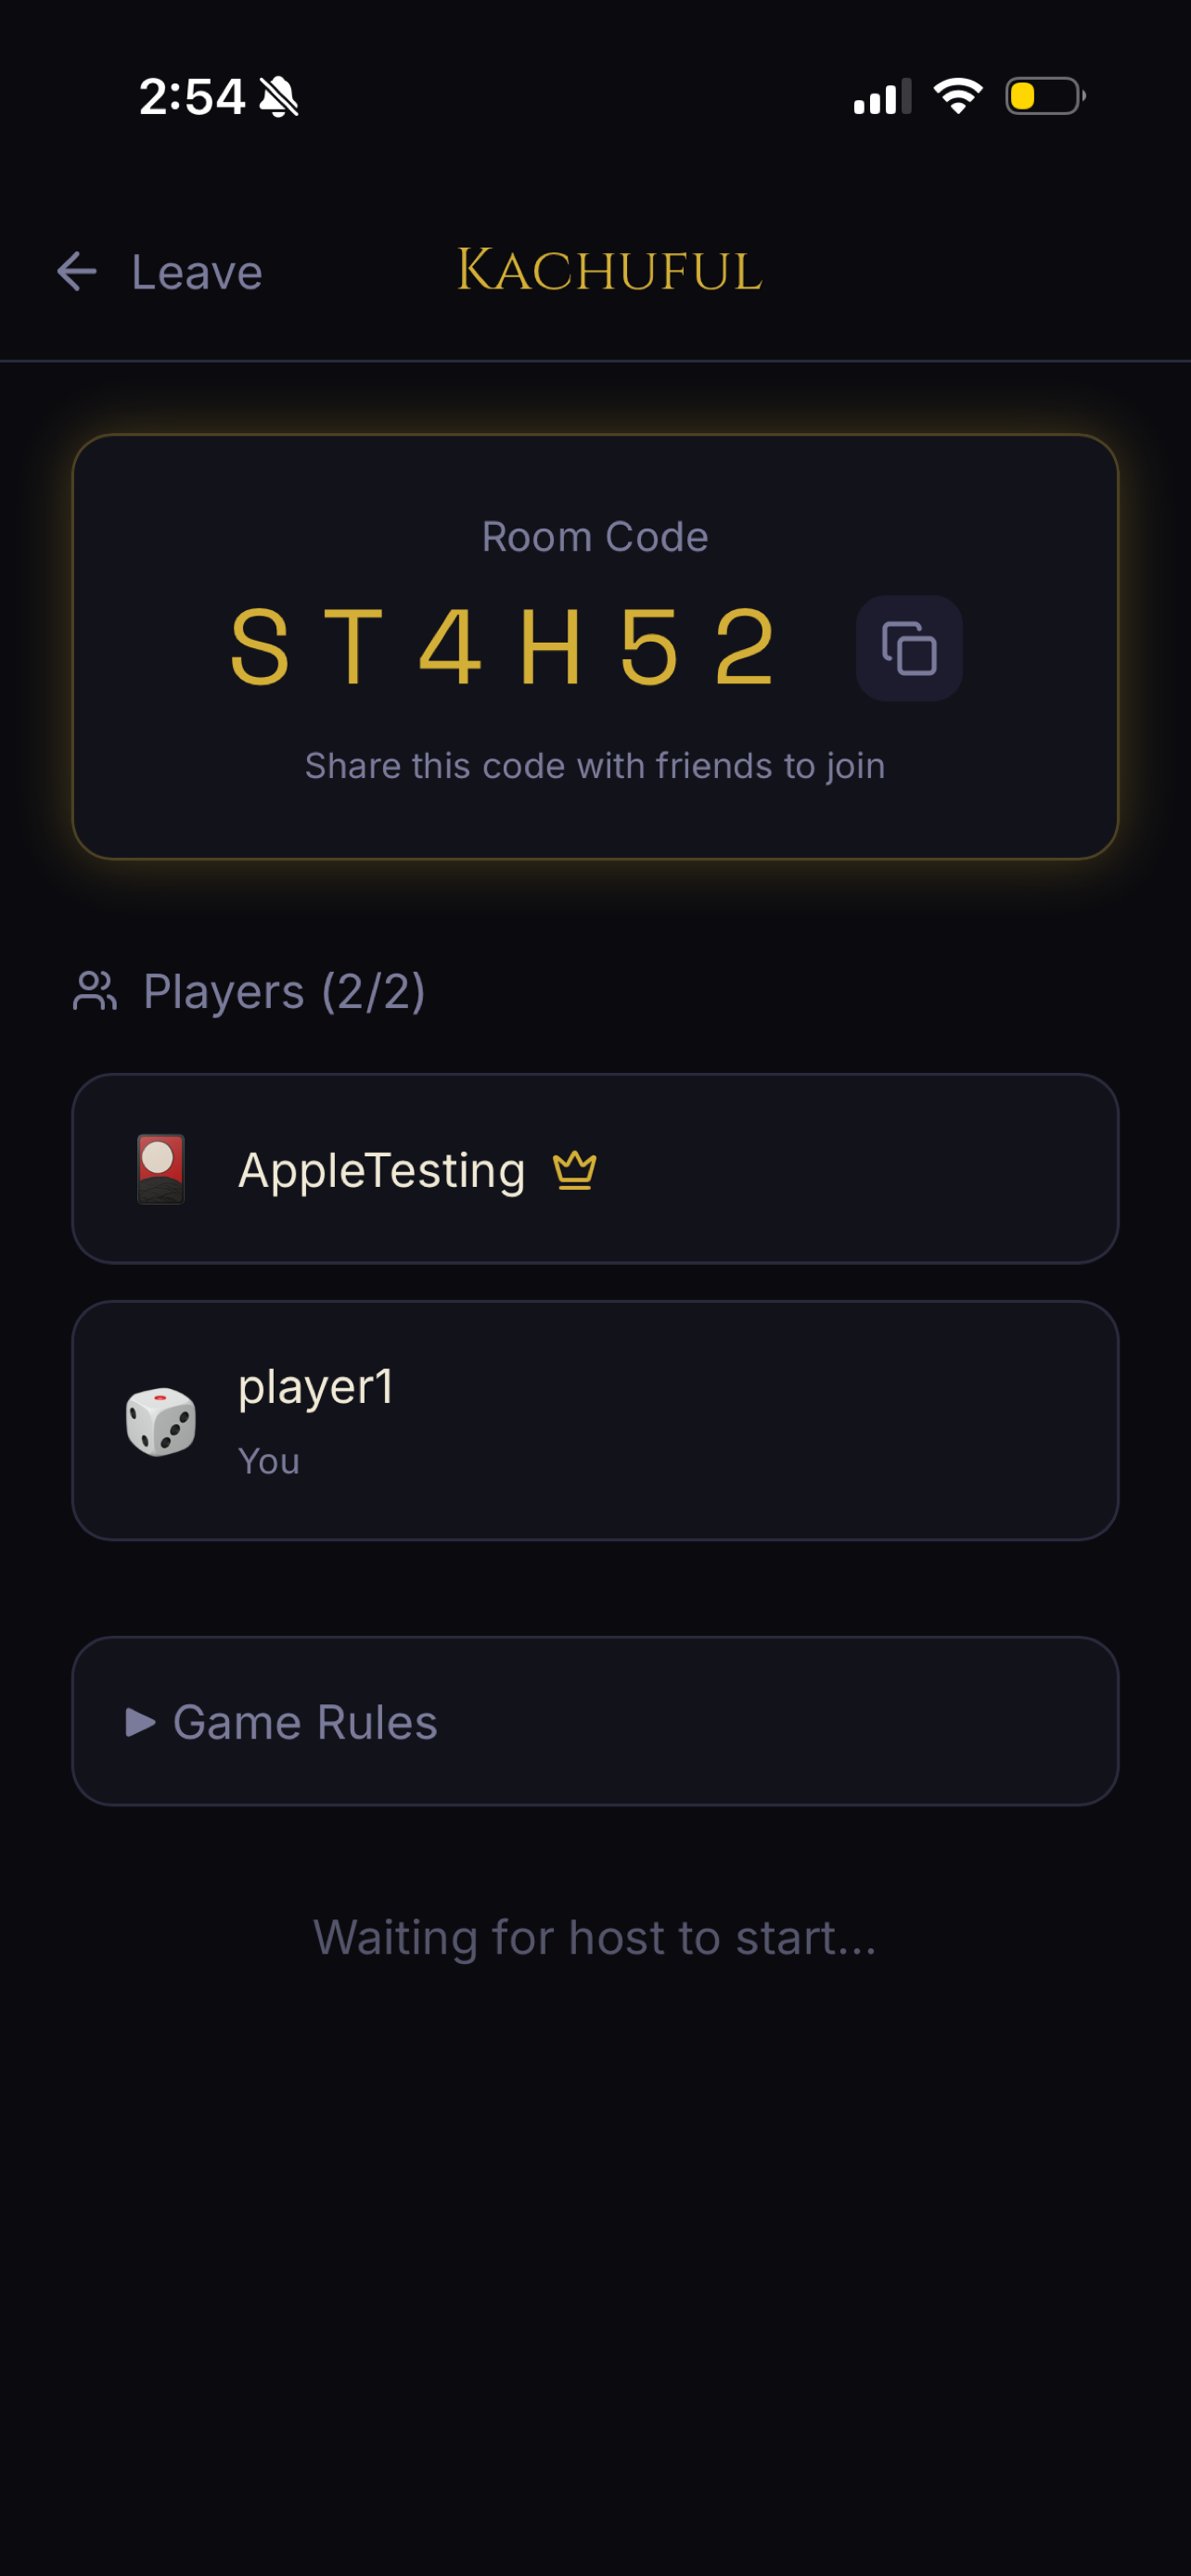Tap the back arrow icon beside Leave

[77, 272]
